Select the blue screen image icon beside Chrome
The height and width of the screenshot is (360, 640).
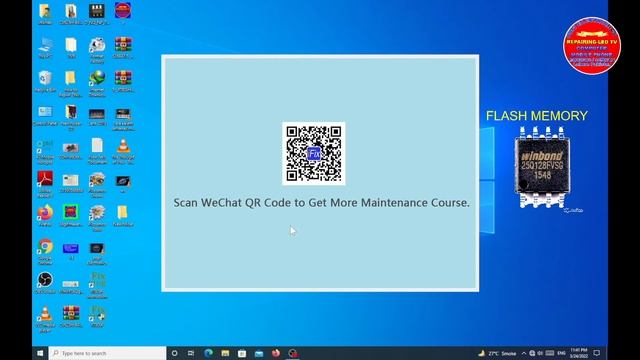71,251
